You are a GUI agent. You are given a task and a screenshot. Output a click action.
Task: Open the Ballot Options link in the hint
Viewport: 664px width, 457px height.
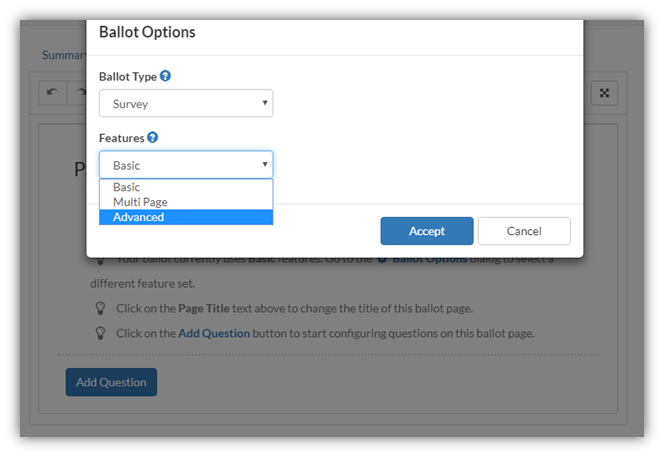(429, 260)
